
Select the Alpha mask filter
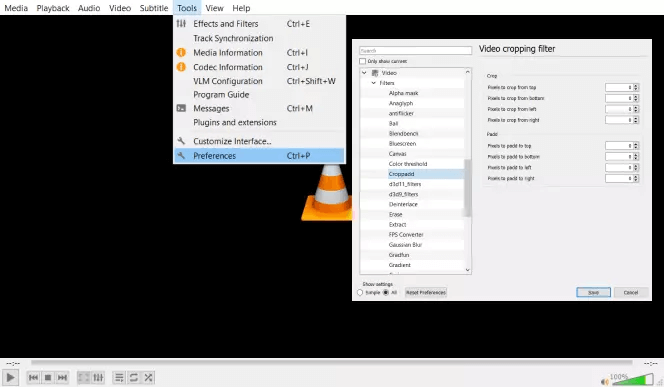pos(403,93)
